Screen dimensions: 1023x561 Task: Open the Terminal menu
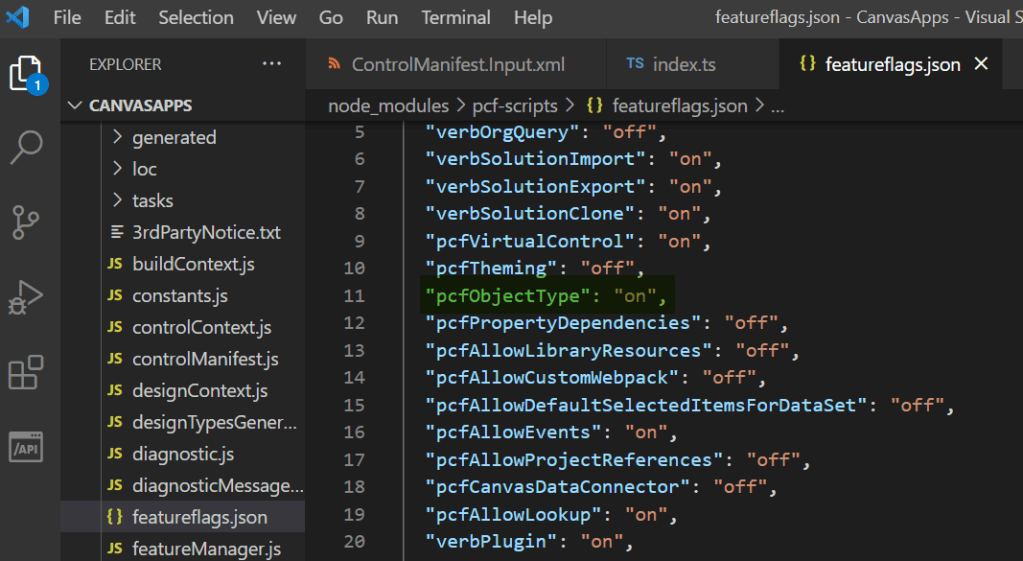point(455,18)
